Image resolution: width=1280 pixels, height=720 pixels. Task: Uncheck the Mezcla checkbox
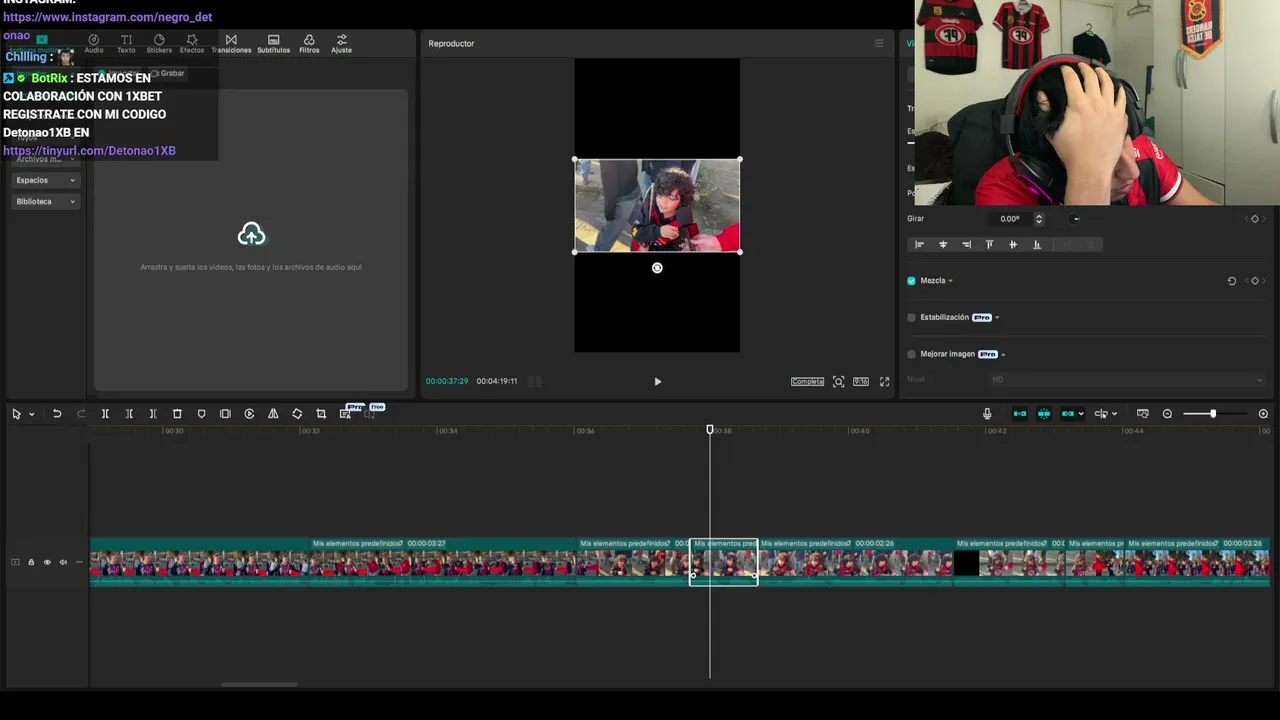pyautogui.click(x=911, y=281)
